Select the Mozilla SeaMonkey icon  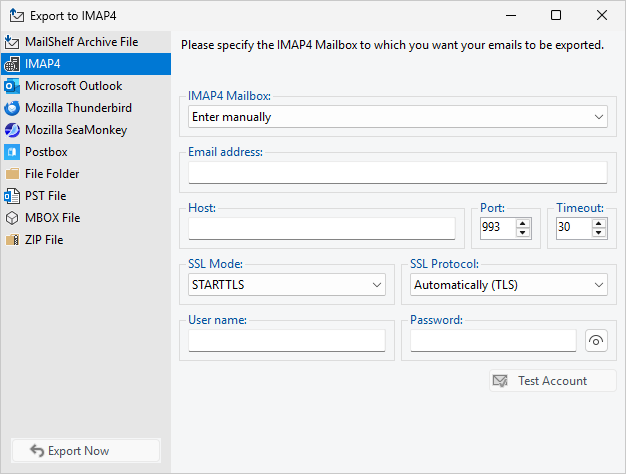click(12, 130)
